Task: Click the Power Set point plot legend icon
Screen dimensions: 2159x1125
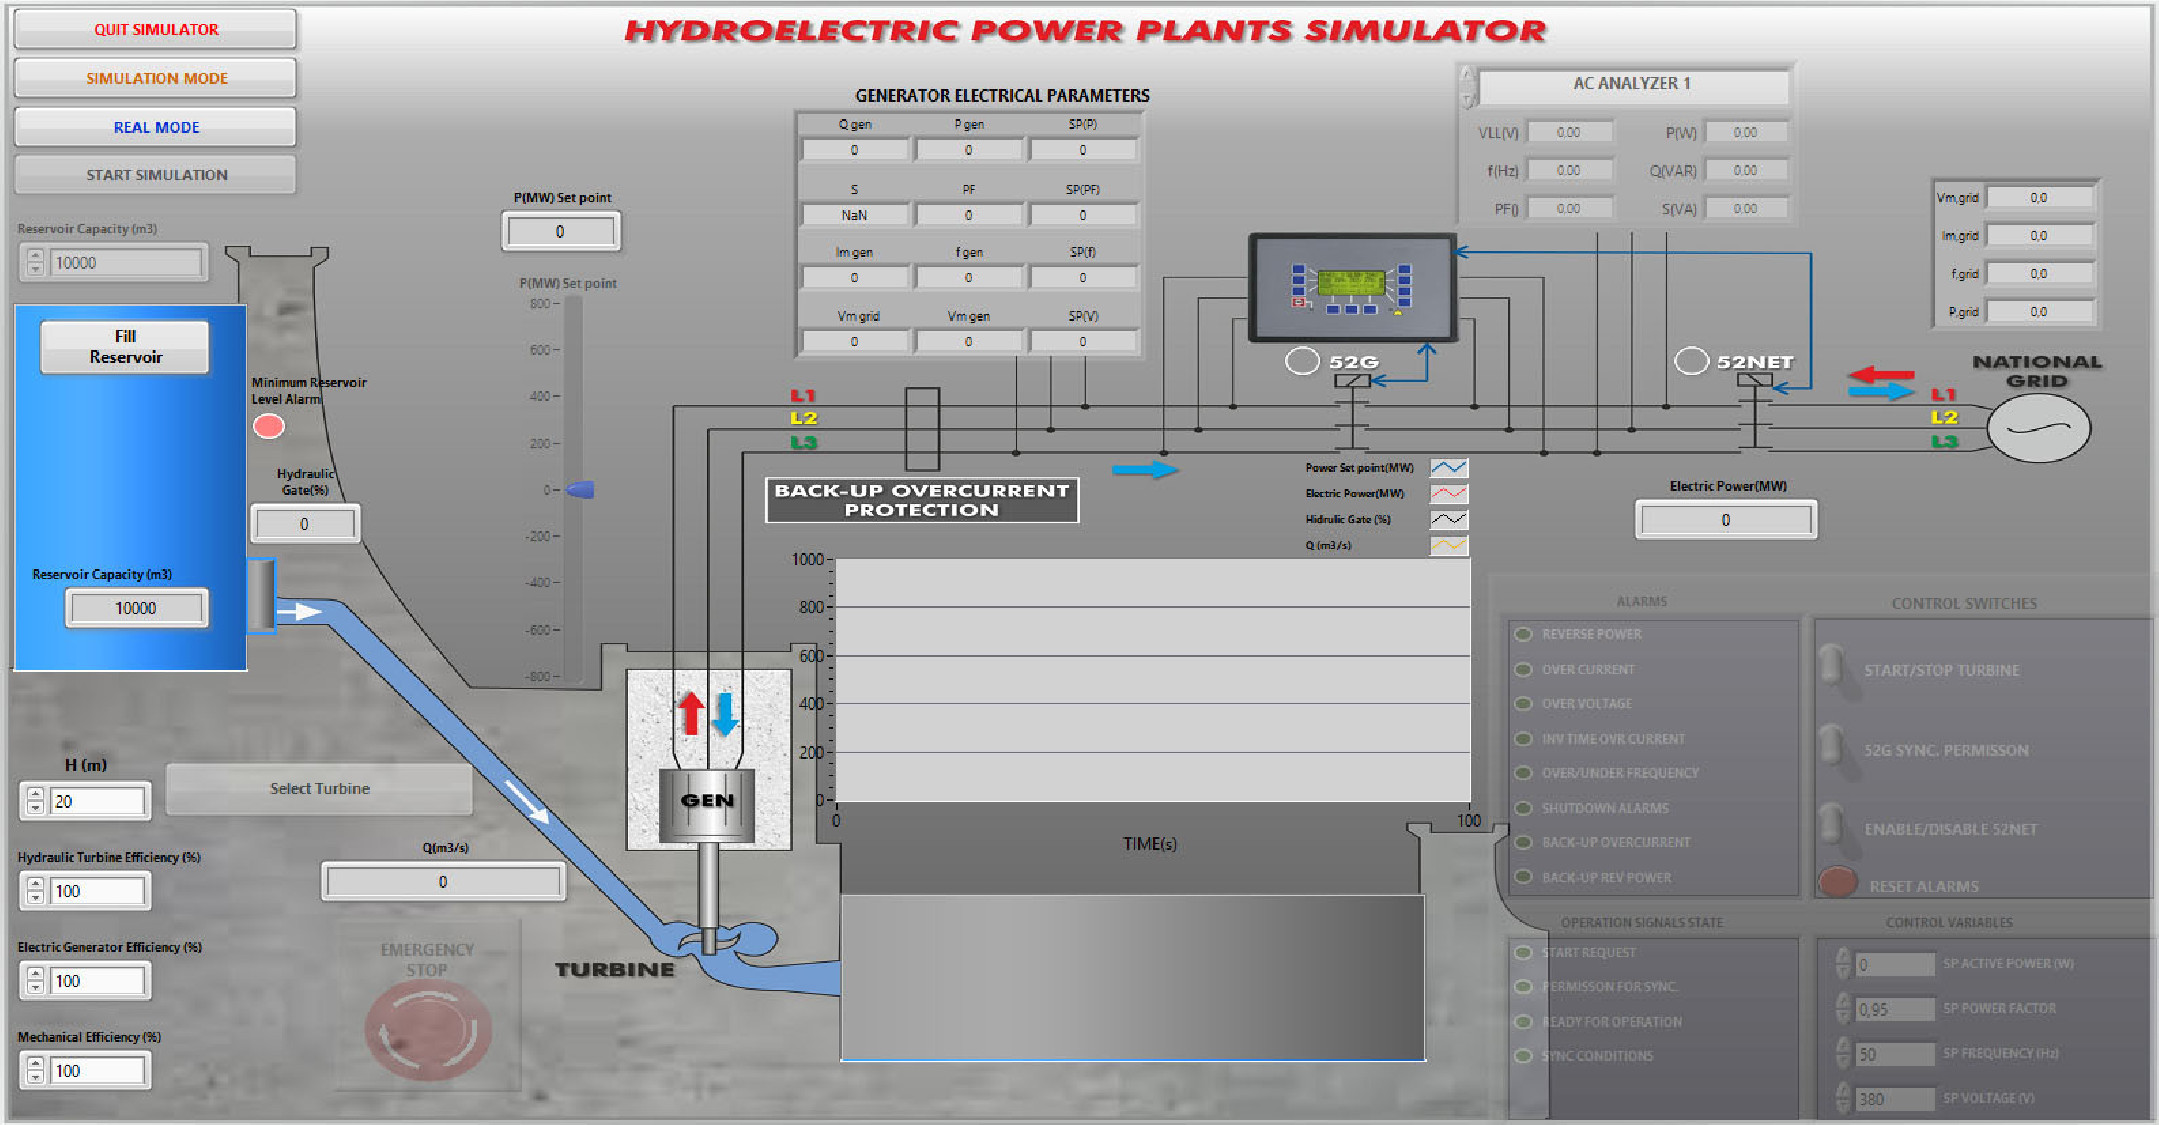Action: [1448, 468]
